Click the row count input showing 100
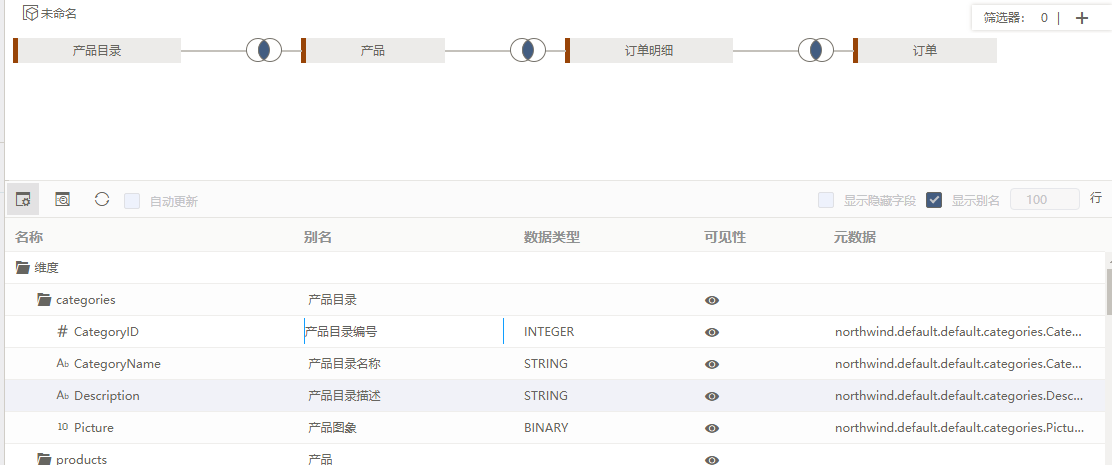 [x=1045, y=200]
